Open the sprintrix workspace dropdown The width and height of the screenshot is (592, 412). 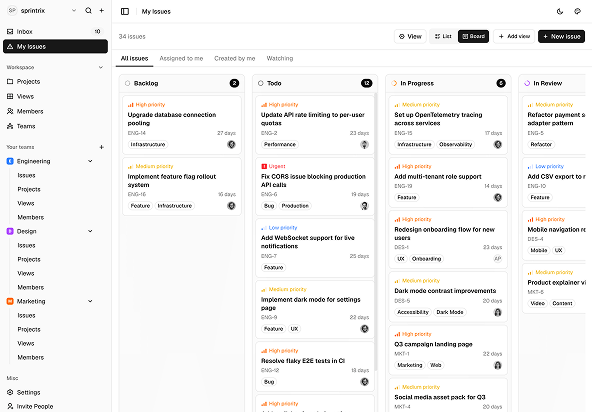[x=74, y=11]
